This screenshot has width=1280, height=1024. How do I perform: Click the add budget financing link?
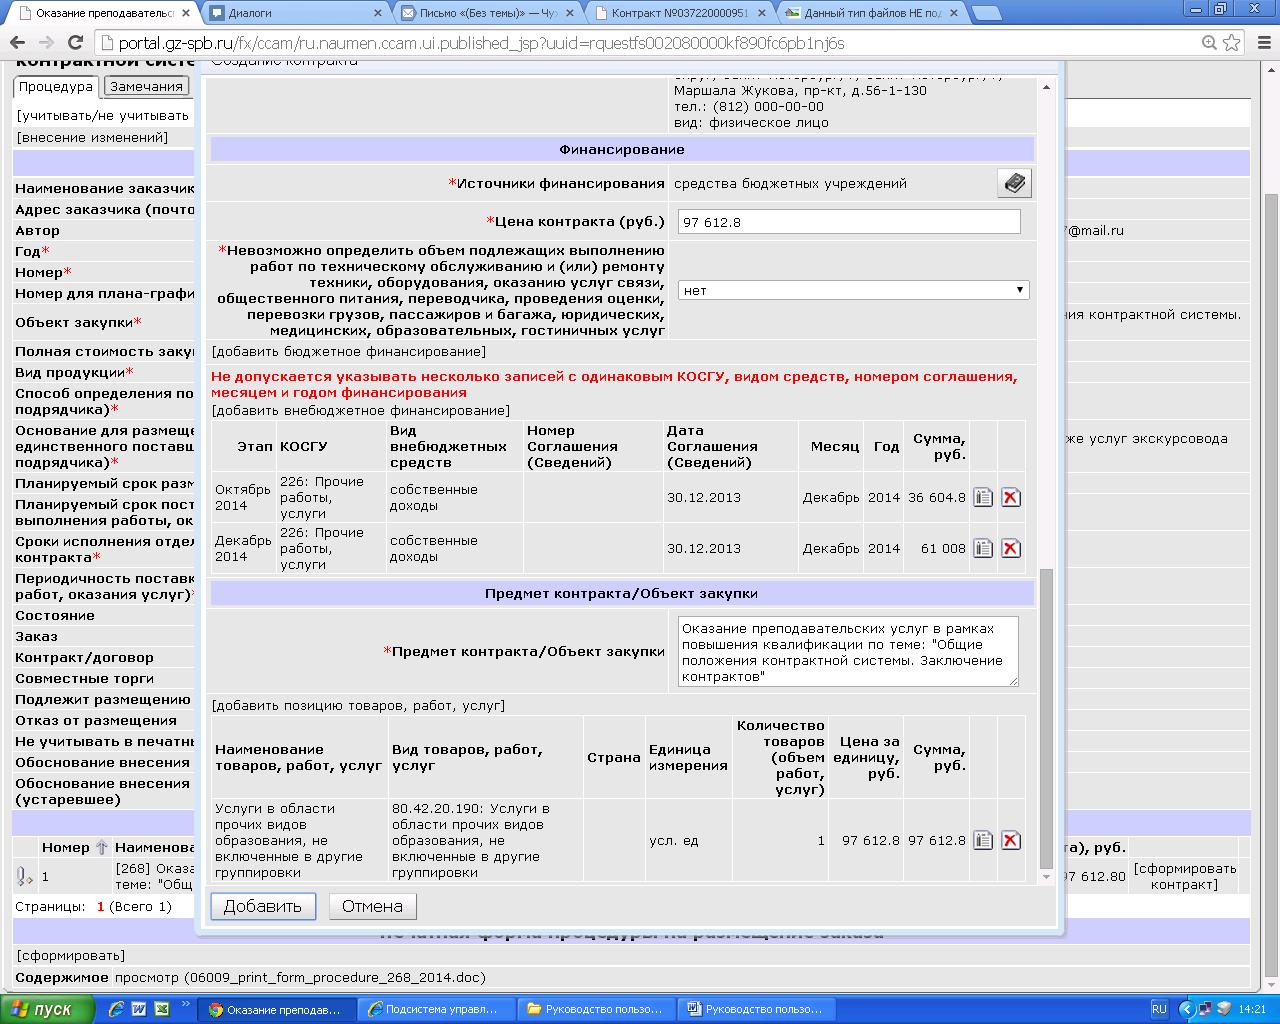pos(348,351)
